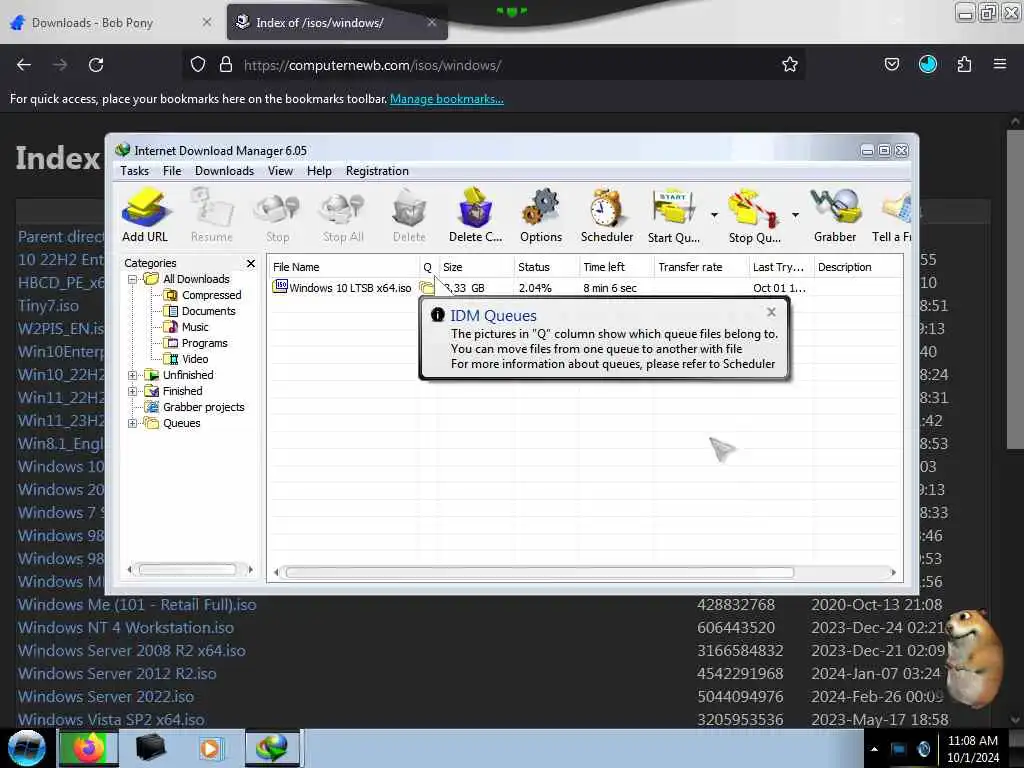Open the Registration menu
Image resolution: width=1024 pixels, height=768 pixels.
click(377, 171)
